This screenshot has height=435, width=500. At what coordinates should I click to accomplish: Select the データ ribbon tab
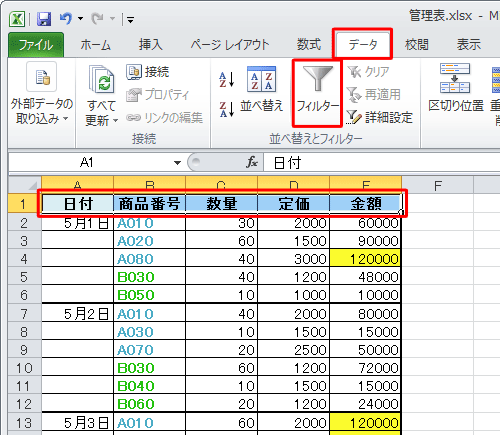point(363,44)
